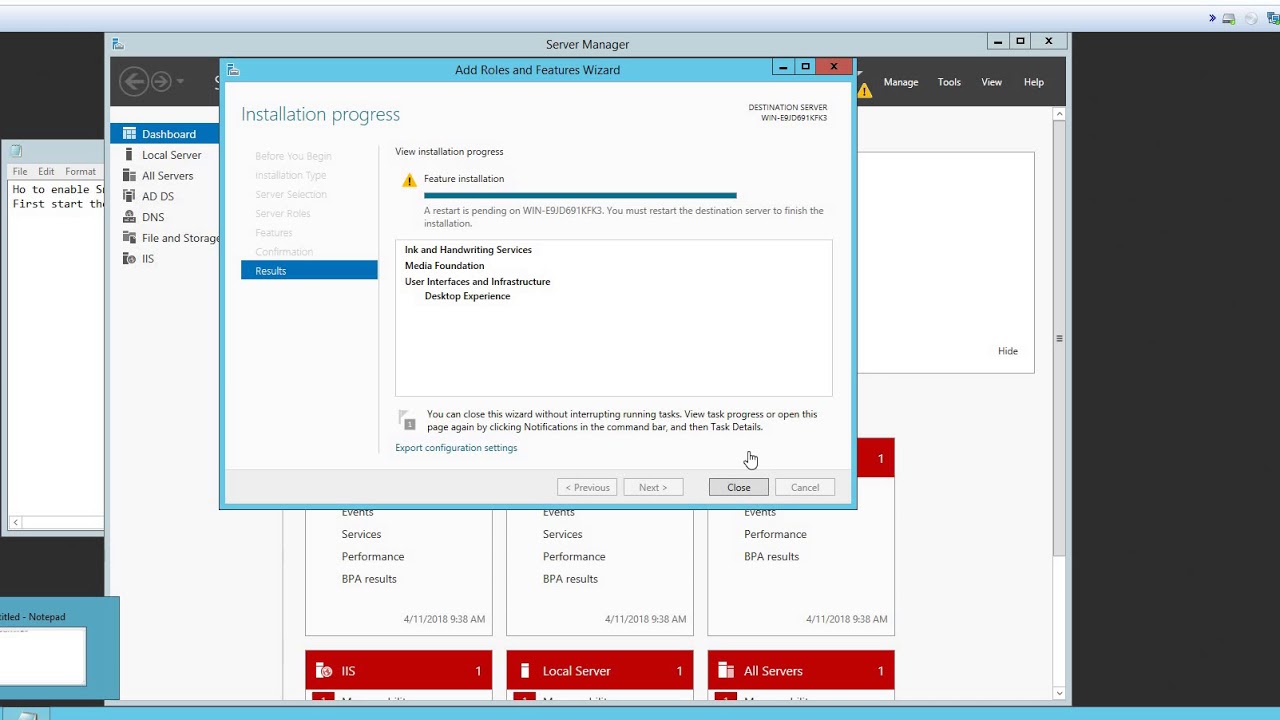Click the Close button in wizard
This screenshot has height=720, width=1280.
pyautogui.click(x=739, y=487)
